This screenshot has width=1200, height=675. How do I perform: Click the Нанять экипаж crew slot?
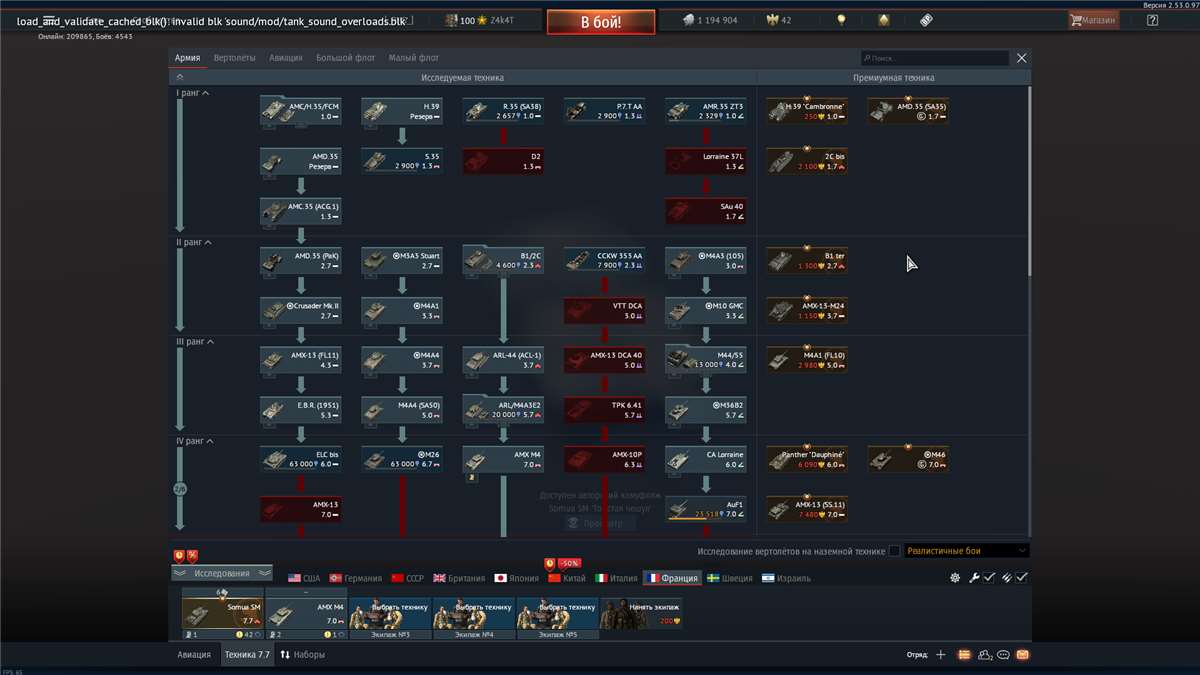[x=641, y=614]
